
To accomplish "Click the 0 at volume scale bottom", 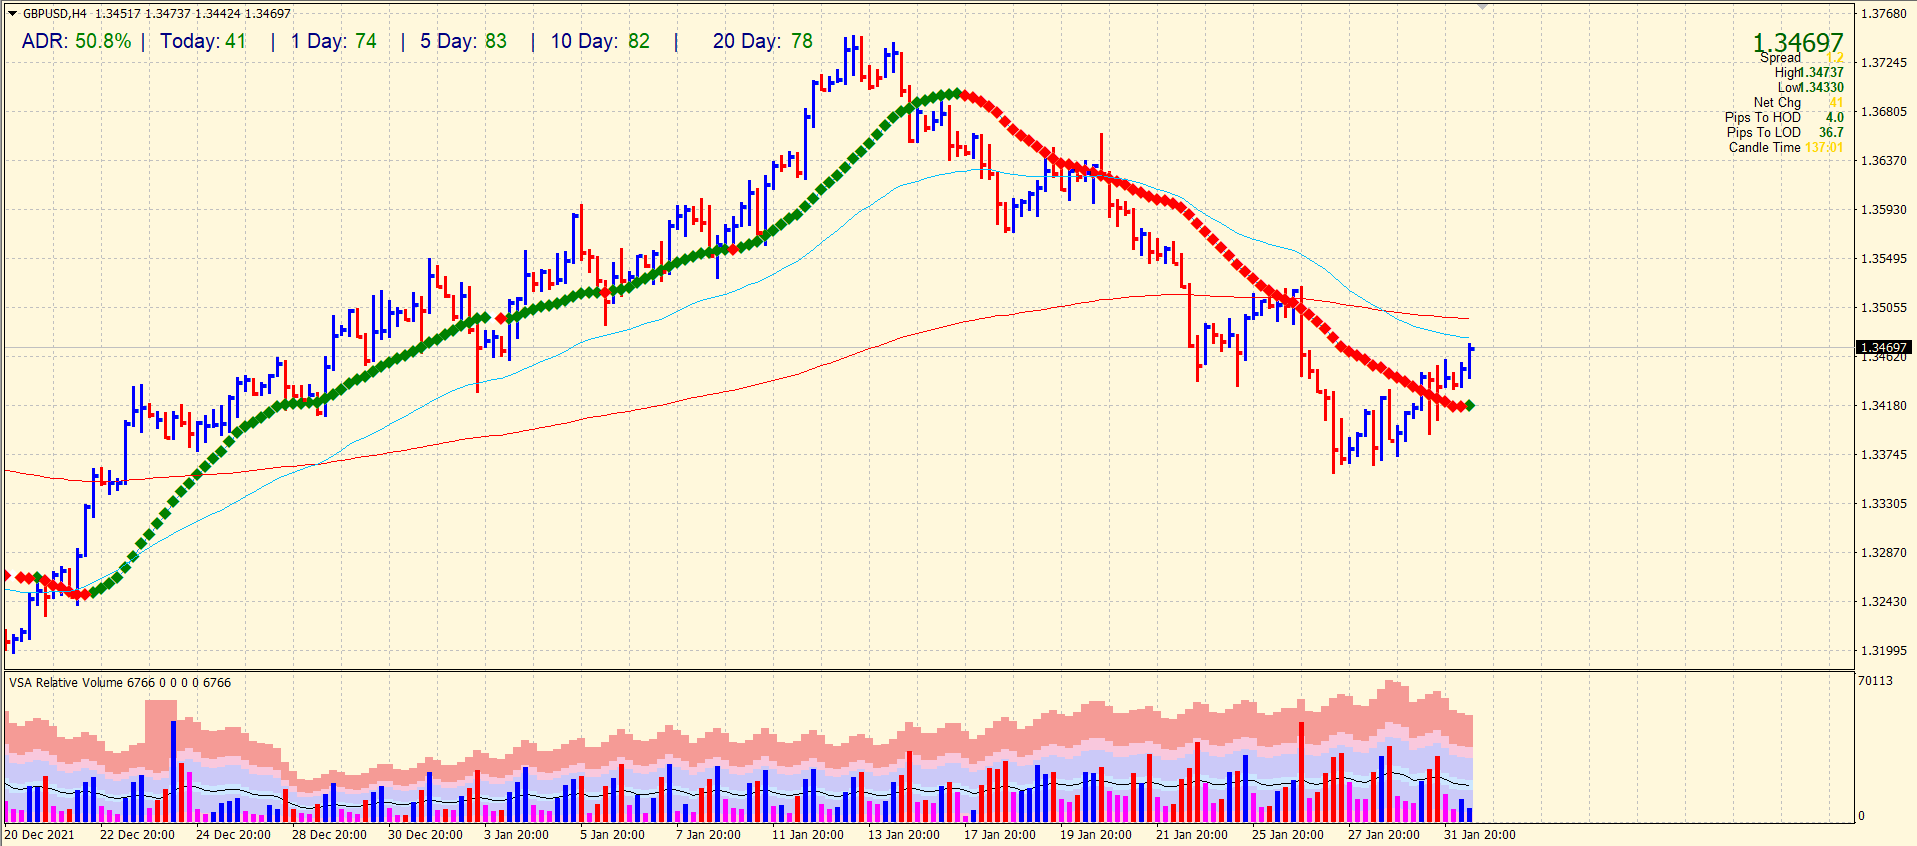I will (x=1861, y=816).
